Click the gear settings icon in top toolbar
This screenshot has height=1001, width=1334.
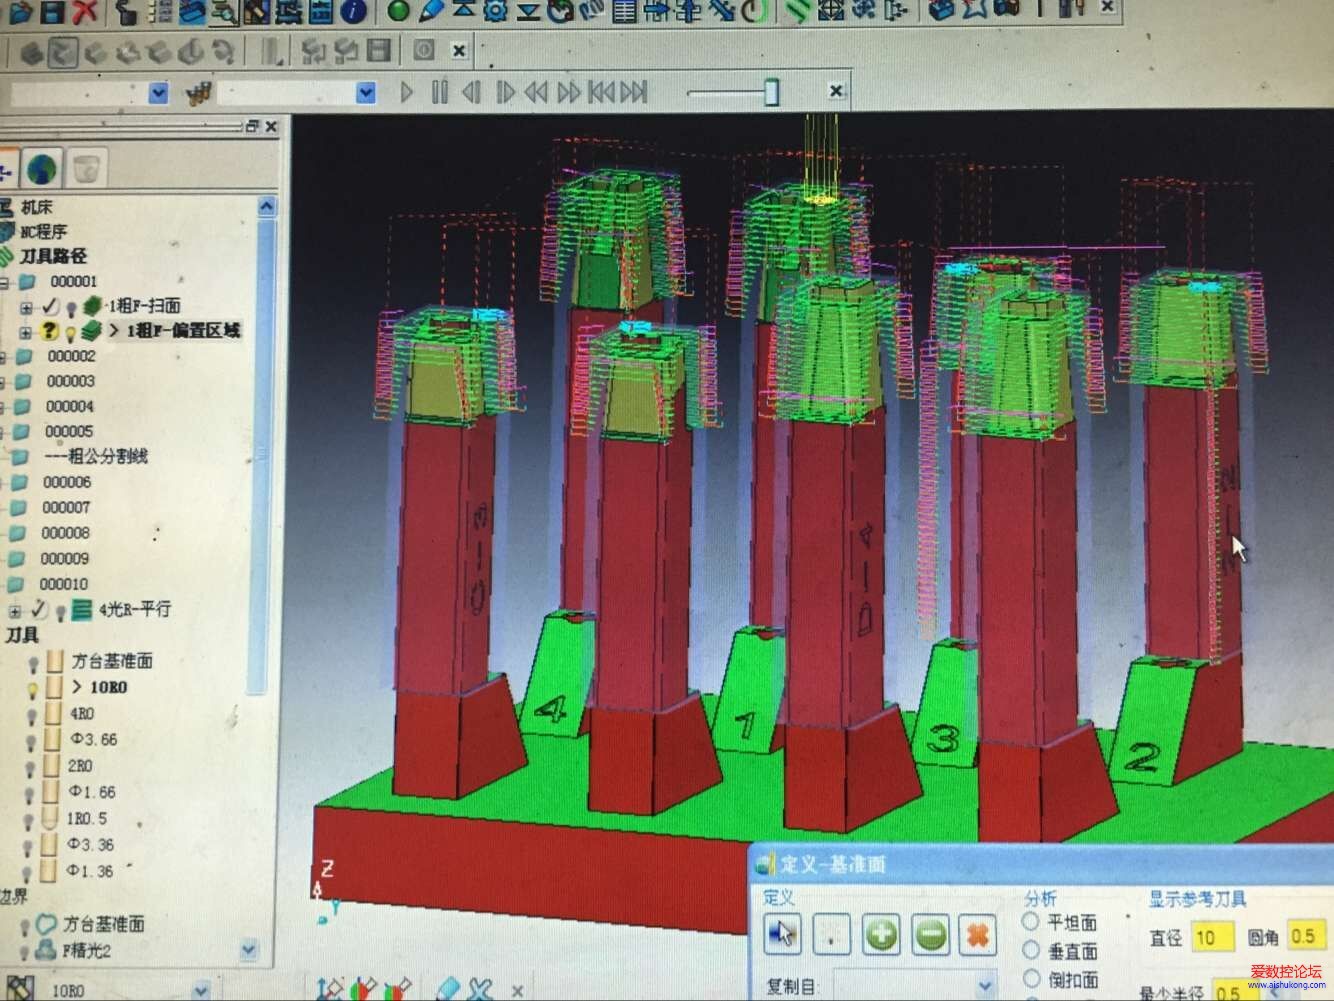click(x=495, y=10)
